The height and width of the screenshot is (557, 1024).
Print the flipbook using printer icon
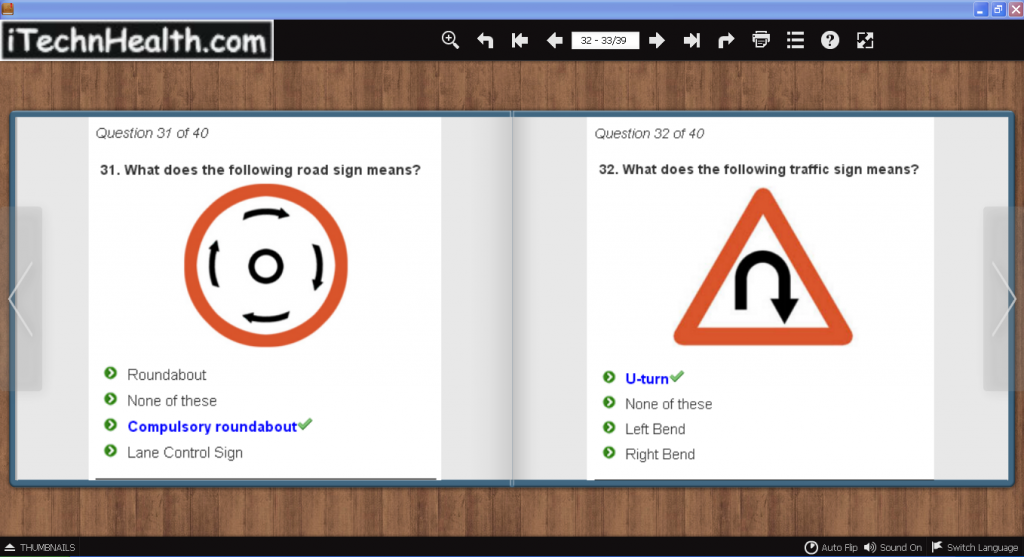tap(761, 40)
